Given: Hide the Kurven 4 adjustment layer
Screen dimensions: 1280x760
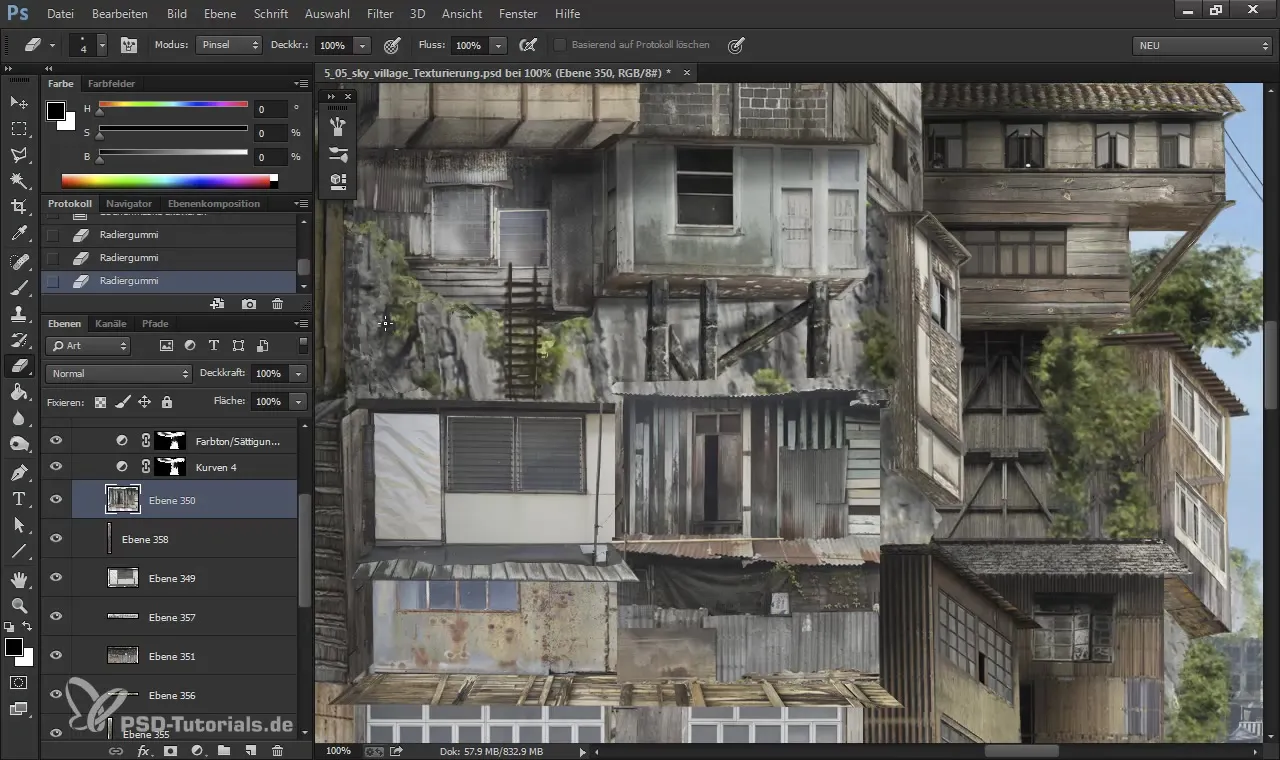Looking at the screenshot, I should tap(56, 466).
